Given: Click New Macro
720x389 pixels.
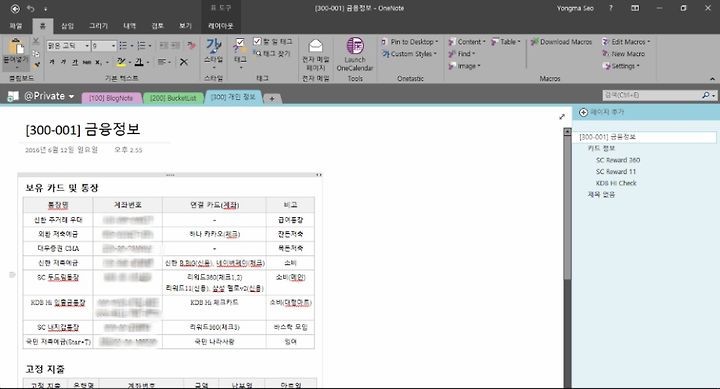Looking at the screenshot, I should tap(624, 54).
